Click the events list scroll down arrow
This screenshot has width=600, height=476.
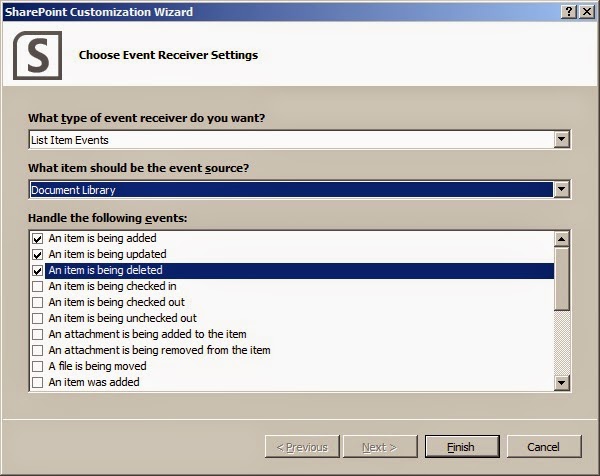click(x=561, y=382)
